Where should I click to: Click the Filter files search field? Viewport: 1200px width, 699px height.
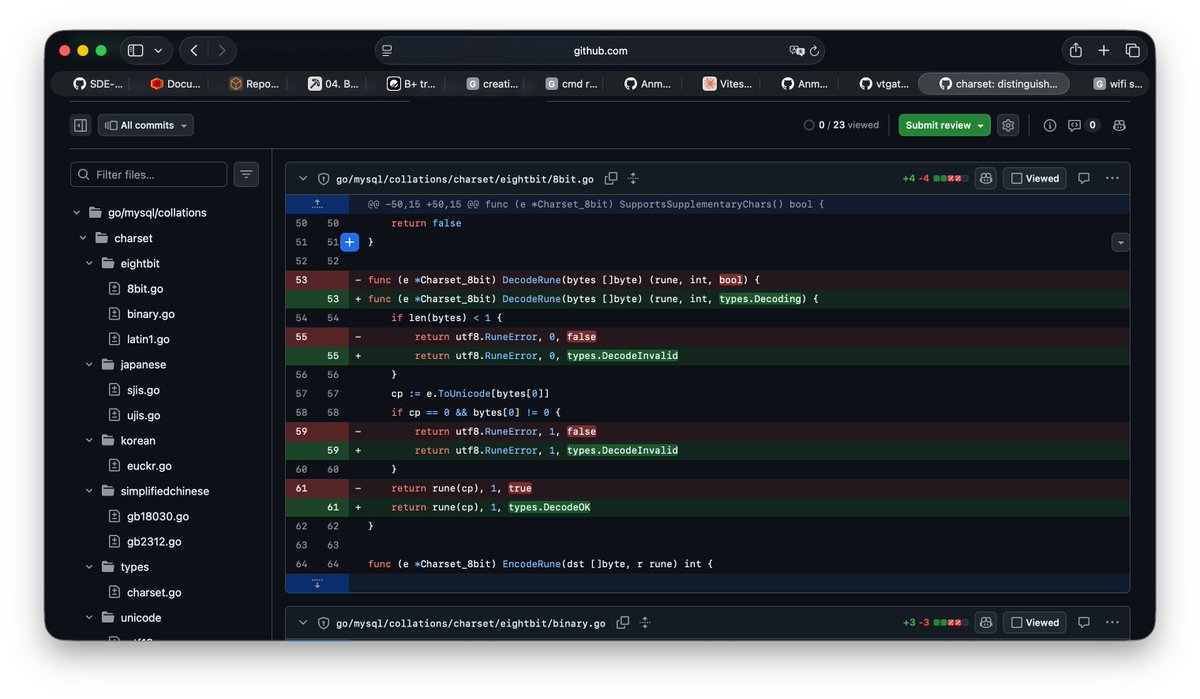click(x=149, y=174)
